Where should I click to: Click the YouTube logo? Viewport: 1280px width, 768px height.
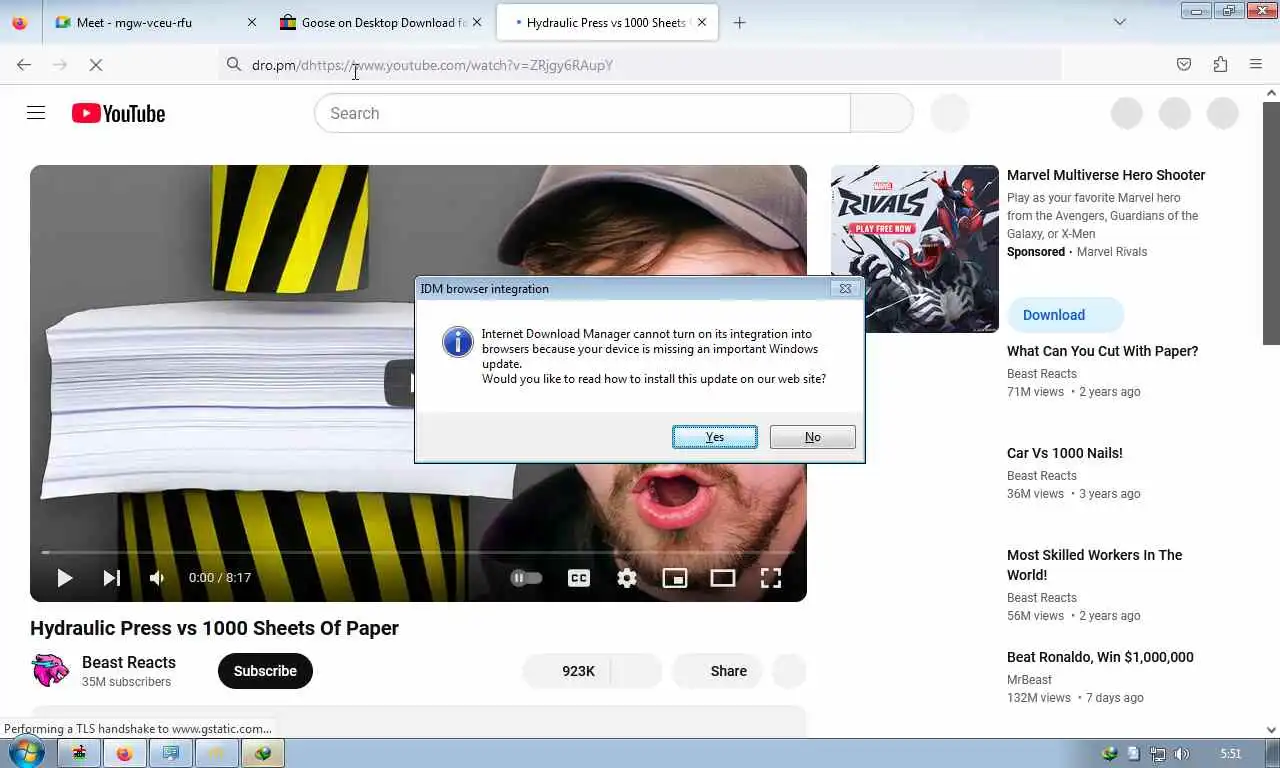[x=118, y=114]
